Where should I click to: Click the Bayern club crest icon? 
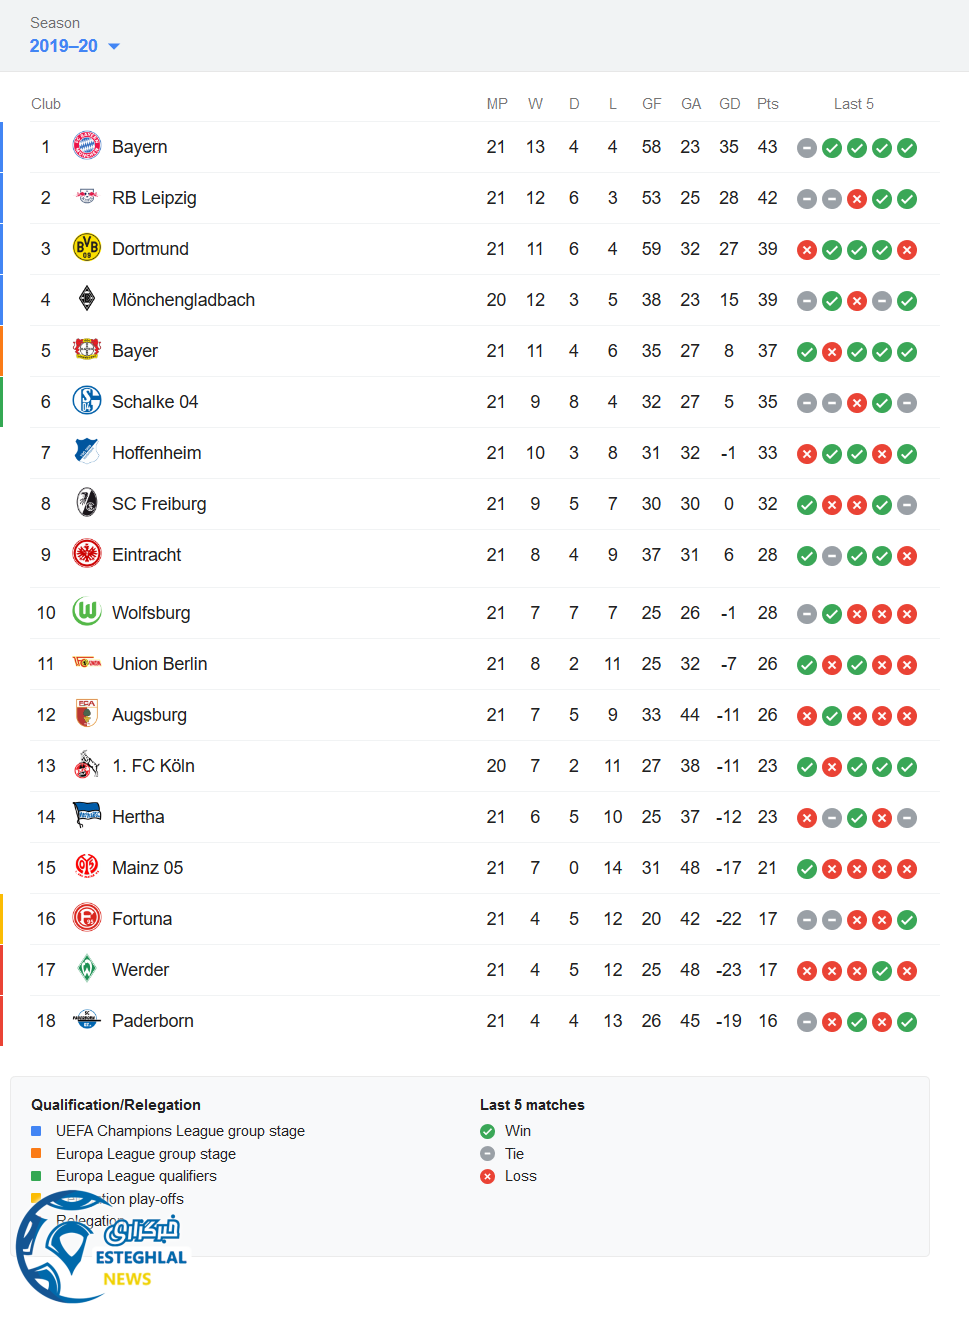click(87, 146)
